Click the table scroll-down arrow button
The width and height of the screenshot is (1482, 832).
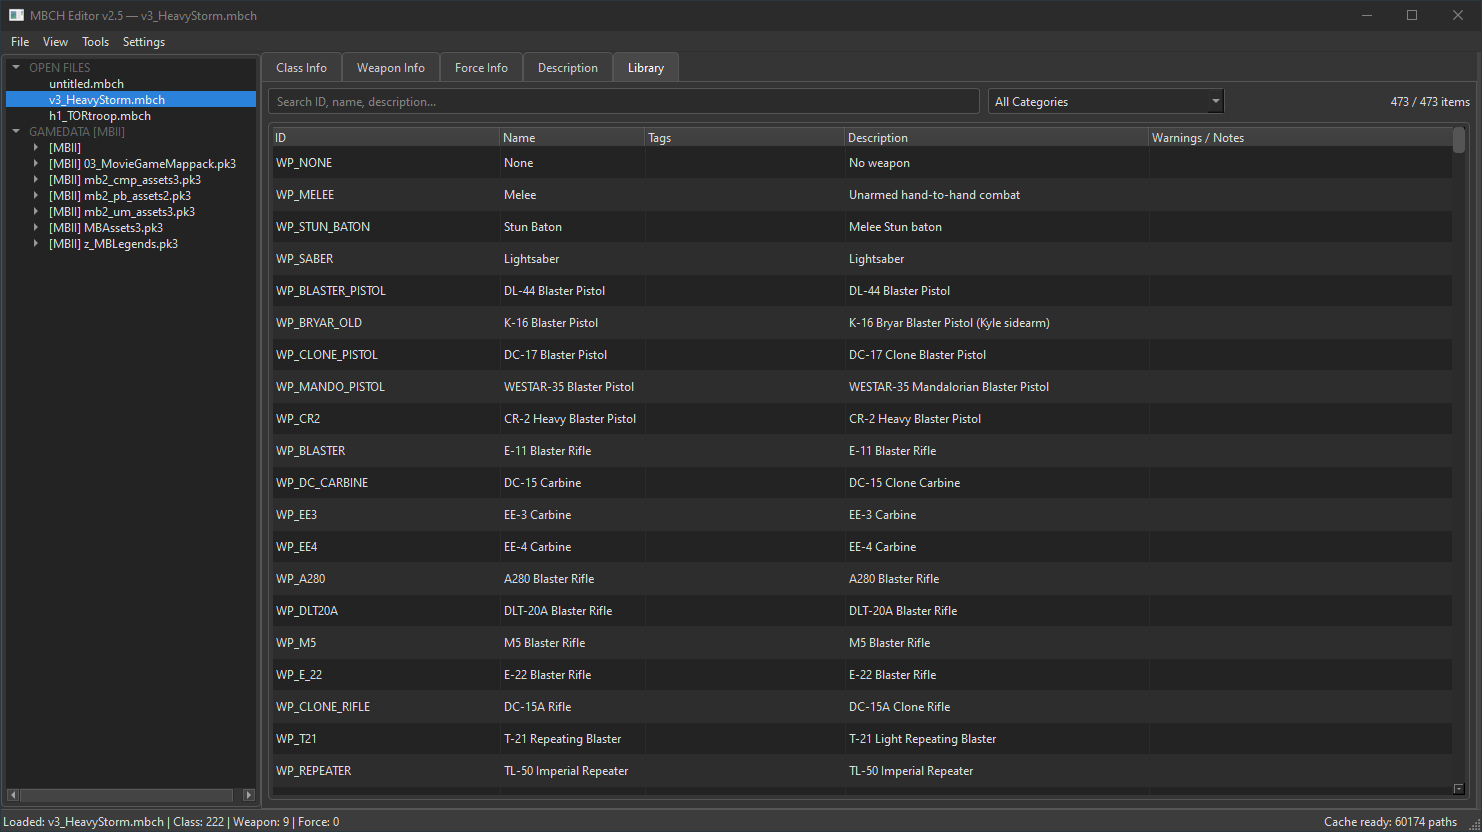1459,789
